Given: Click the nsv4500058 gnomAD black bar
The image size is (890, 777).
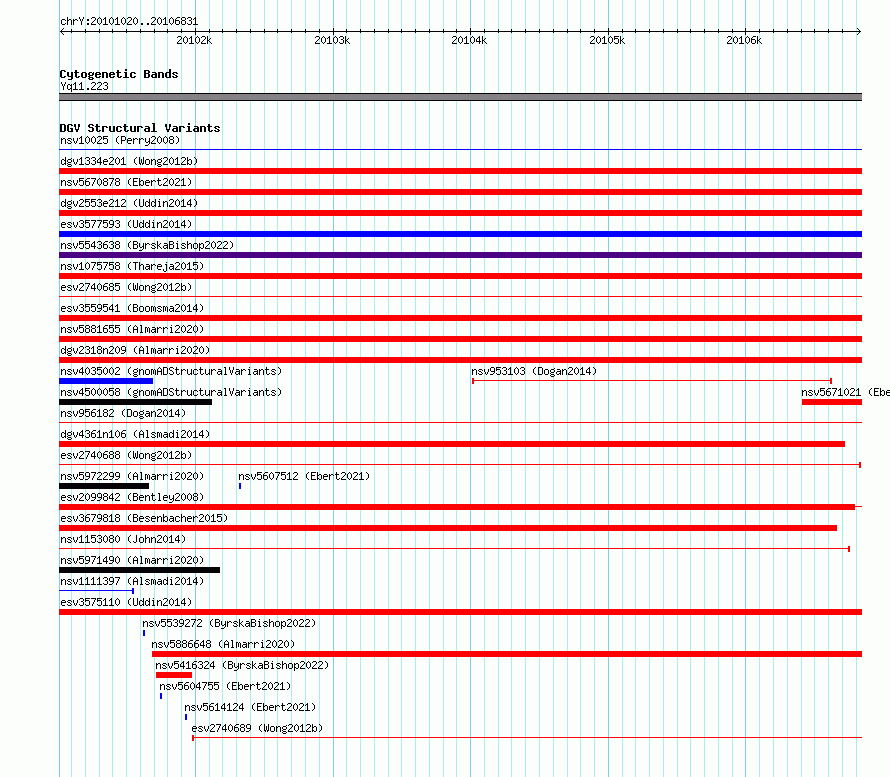Looking at the screenshot, I should click(x=136, y=402).
